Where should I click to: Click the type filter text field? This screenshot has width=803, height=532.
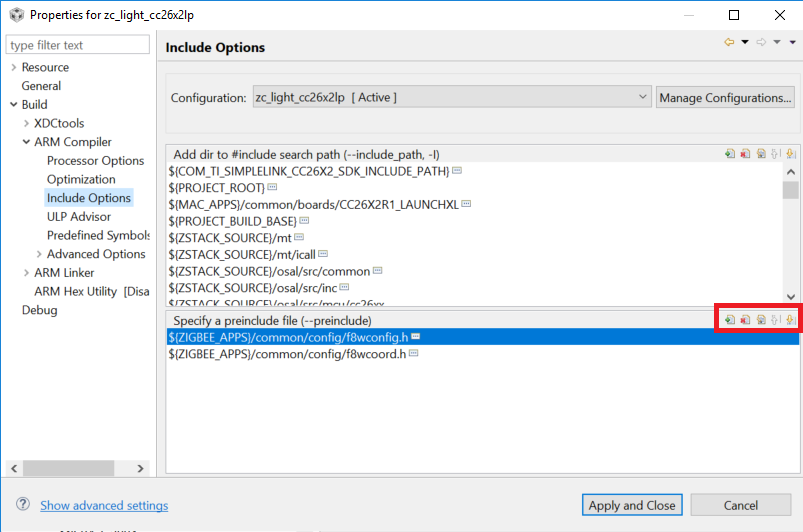coord(77,45)
